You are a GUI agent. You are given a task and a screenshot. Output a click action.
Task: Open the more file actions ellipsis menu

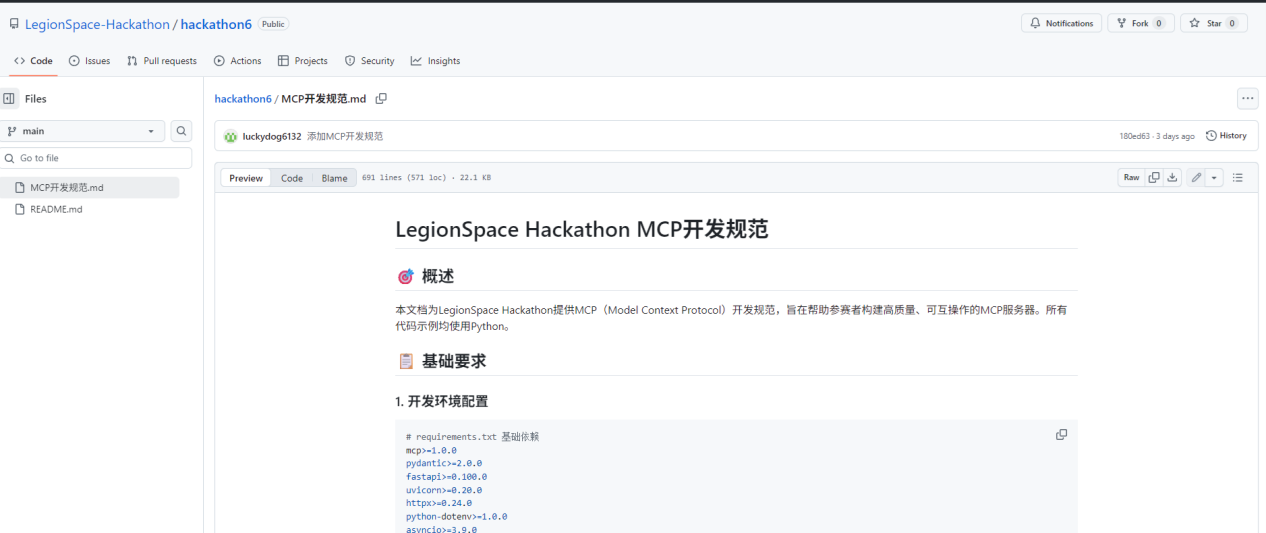1248,98
